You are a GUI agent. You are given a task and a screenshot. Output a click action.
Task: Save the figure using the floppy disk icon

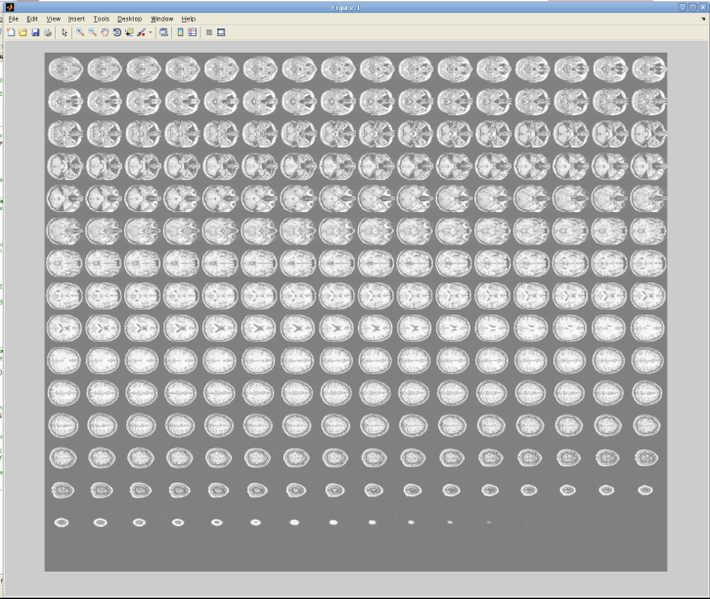(35, 32)
